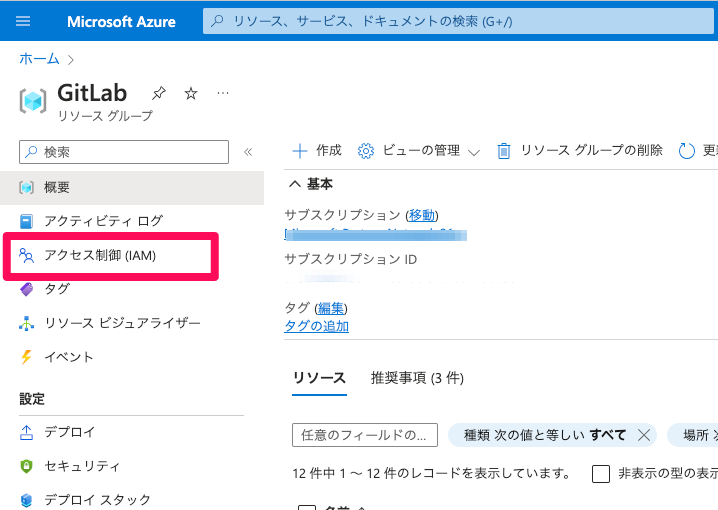Click the blurred subscription name link

click(375, 235)
